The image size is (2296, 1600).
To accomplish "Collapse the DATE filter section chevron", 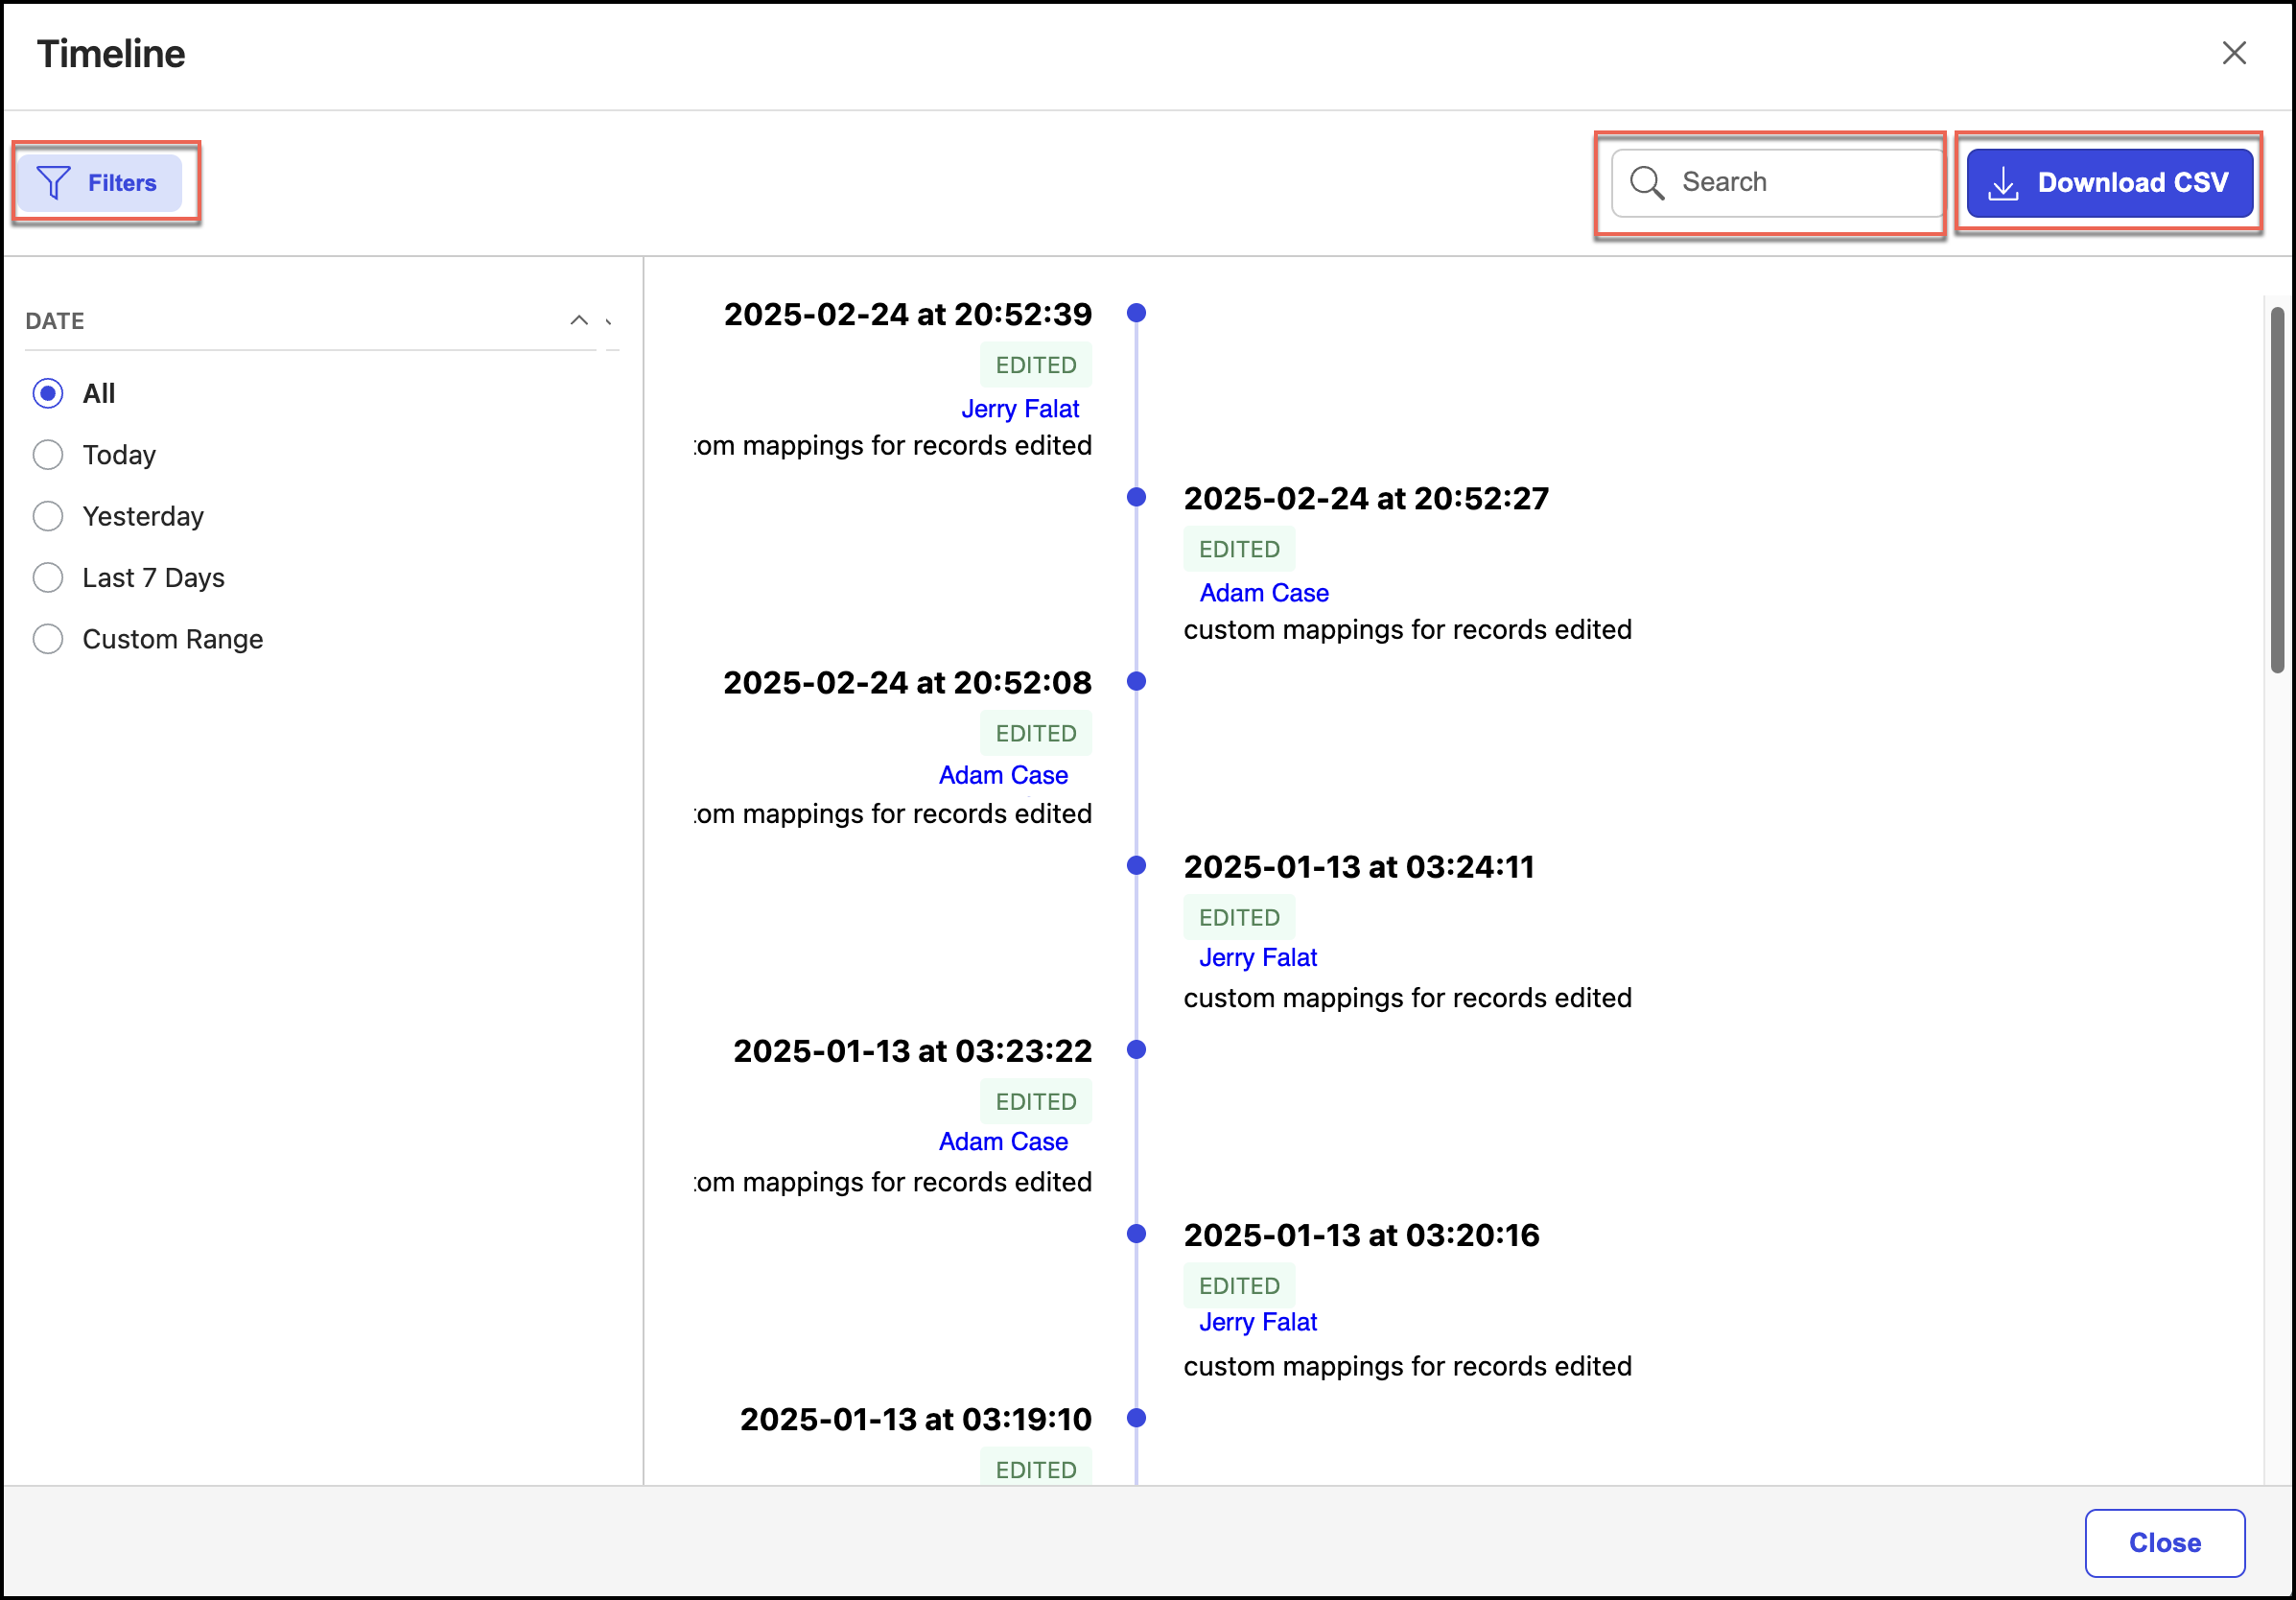I will (x=578, y=321).
